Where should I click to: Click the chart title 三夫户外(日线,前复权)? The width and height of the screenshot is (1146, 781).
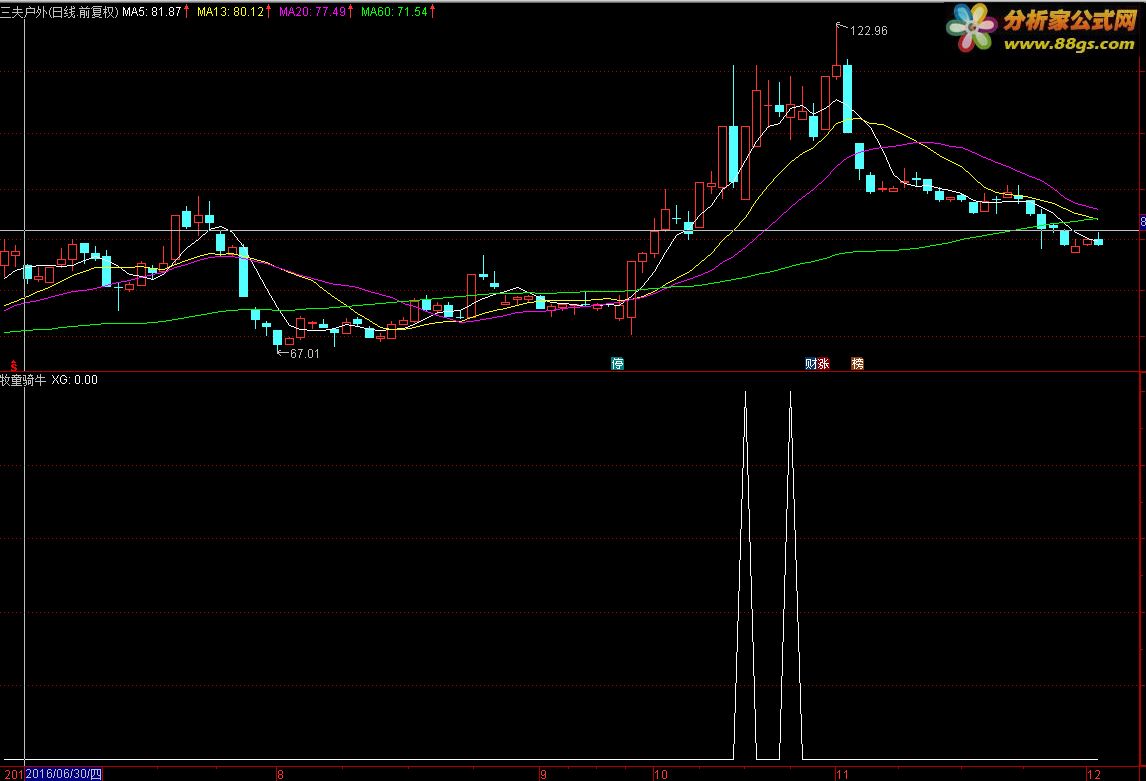(59, 12)
